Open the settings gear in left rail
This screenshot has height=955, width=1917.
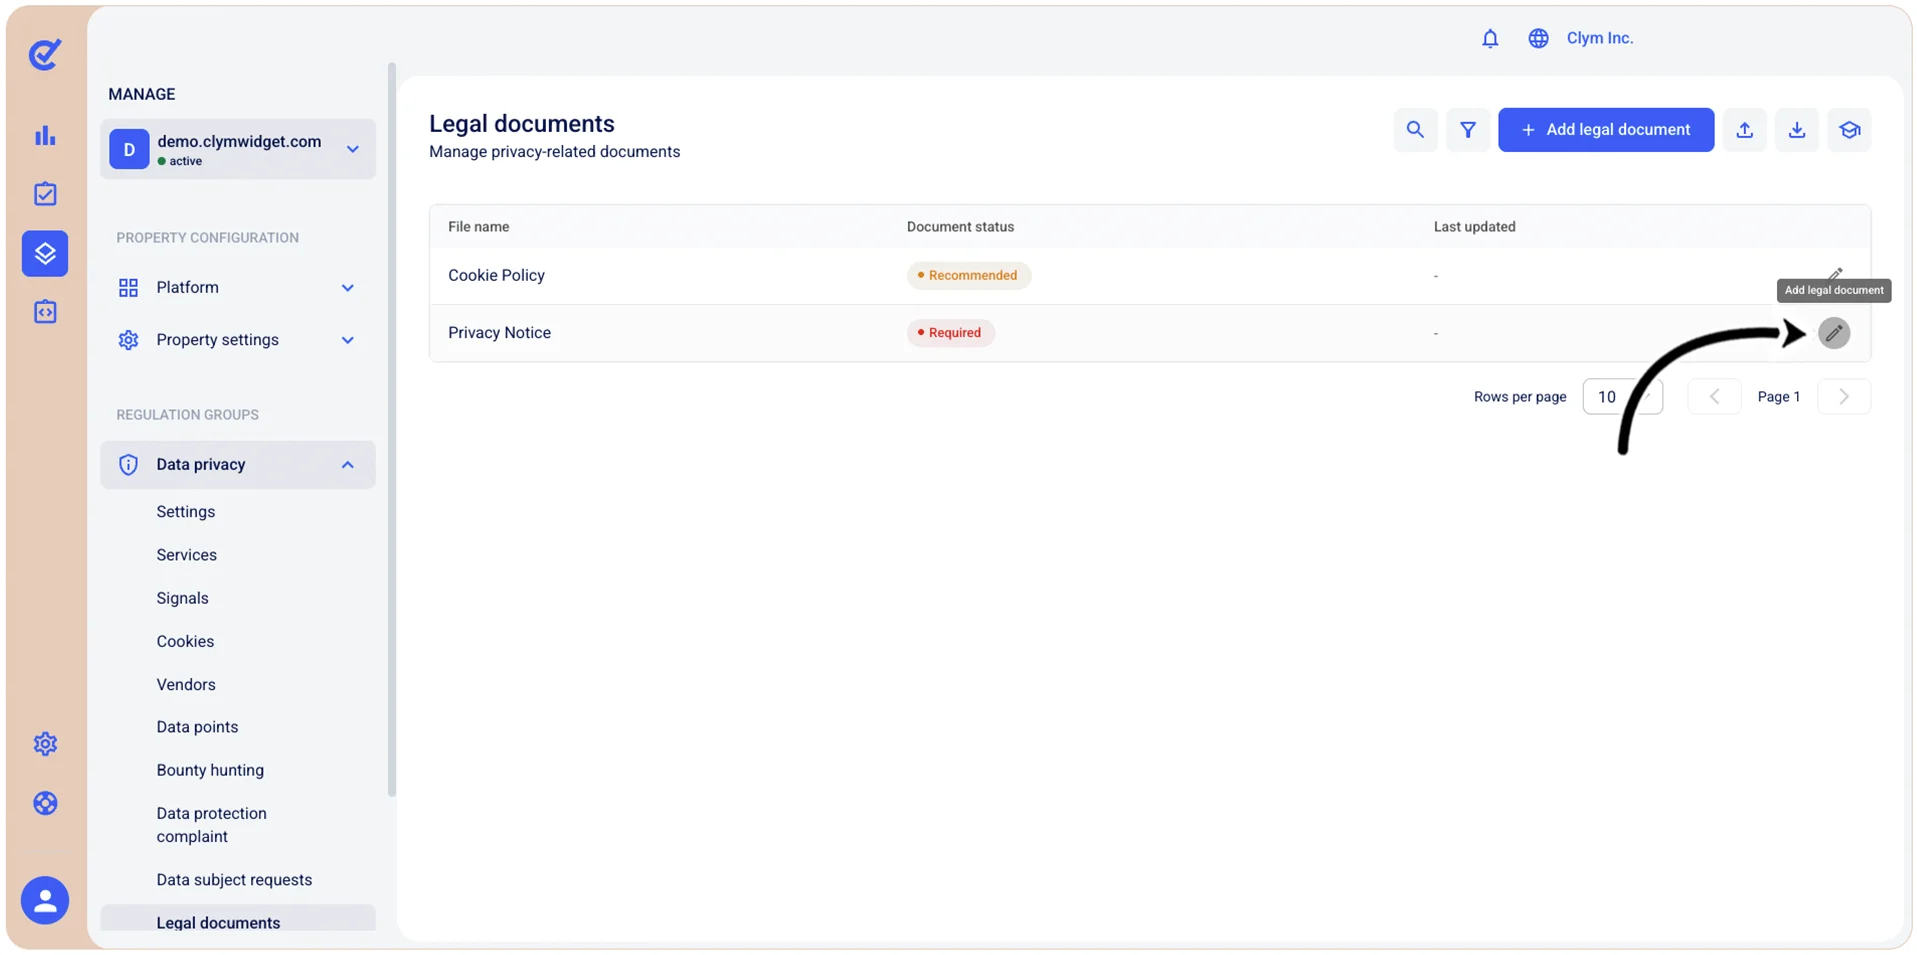pyautogui.click(x=45, y=744)
